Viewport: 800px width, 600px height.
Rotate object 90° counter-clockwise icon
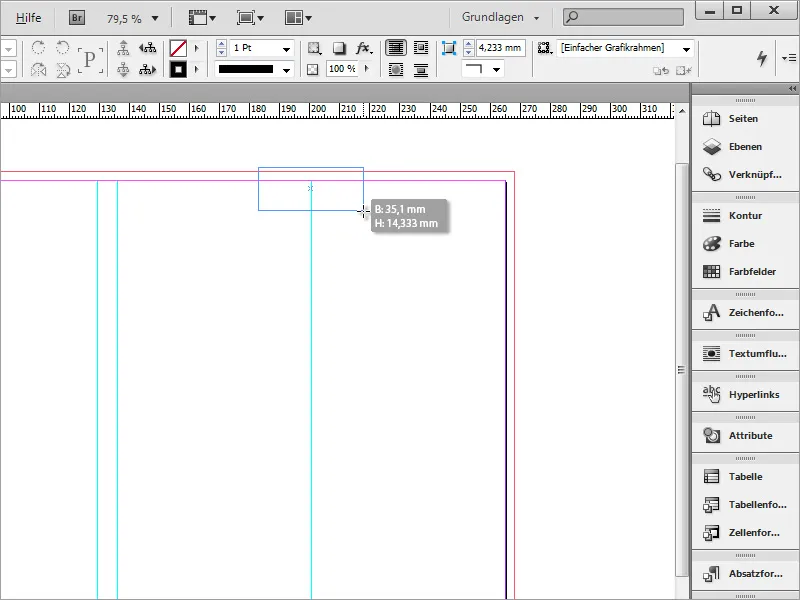tap(63, 48)
